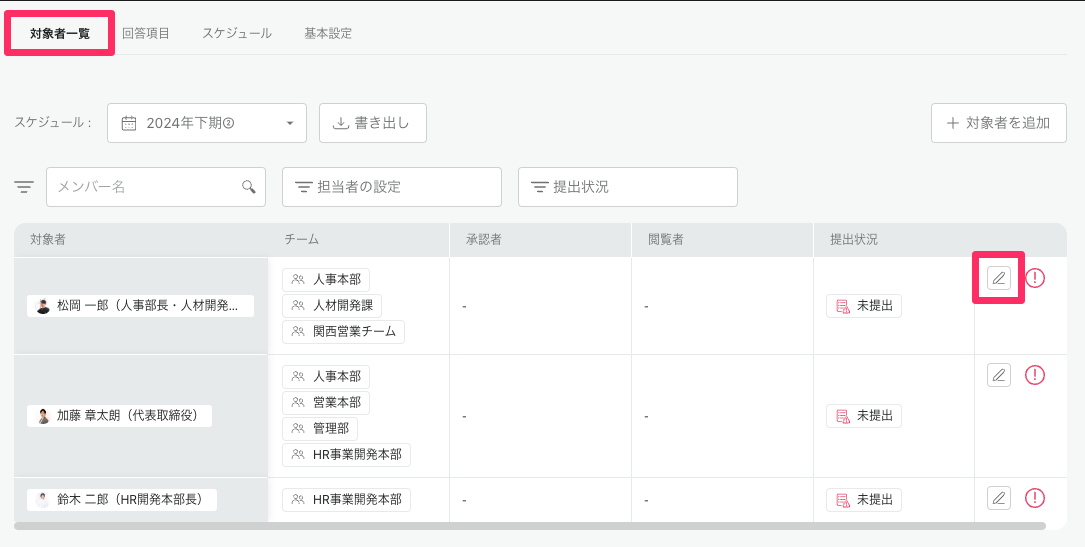Click red alert icon in 鈴木 二郎 row
The width and height of the screenshot is (1085, 547).
1035,497
